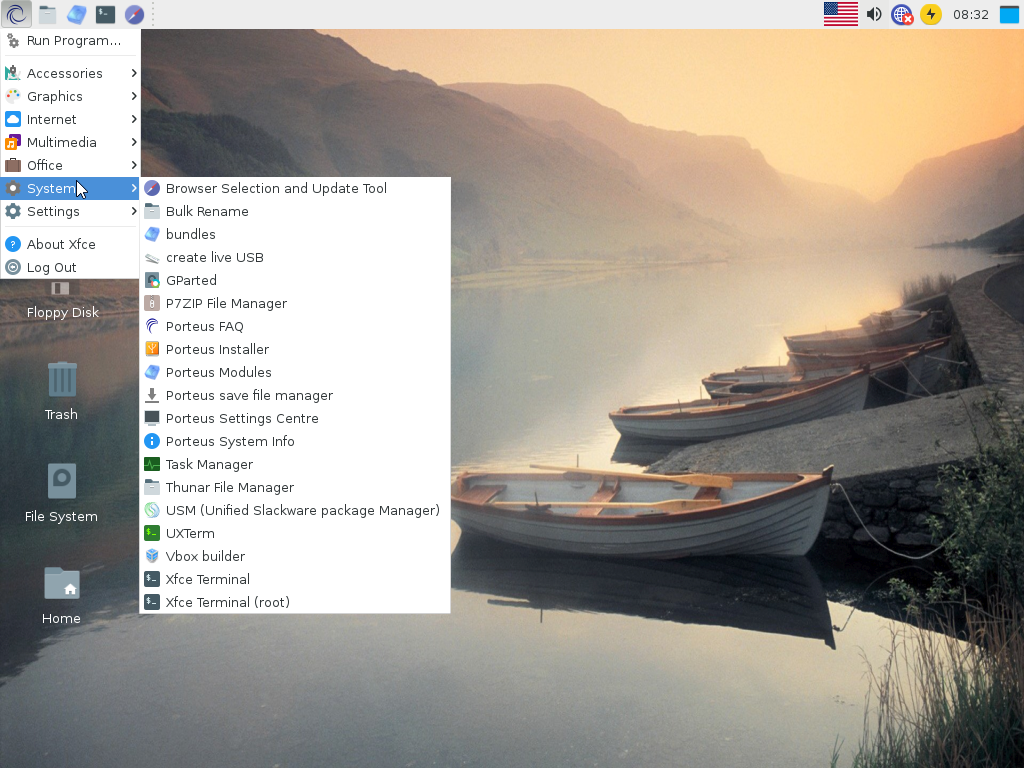Expand the Accessories submenu
The image size is (1024, 768).
(x=71, y=73)
